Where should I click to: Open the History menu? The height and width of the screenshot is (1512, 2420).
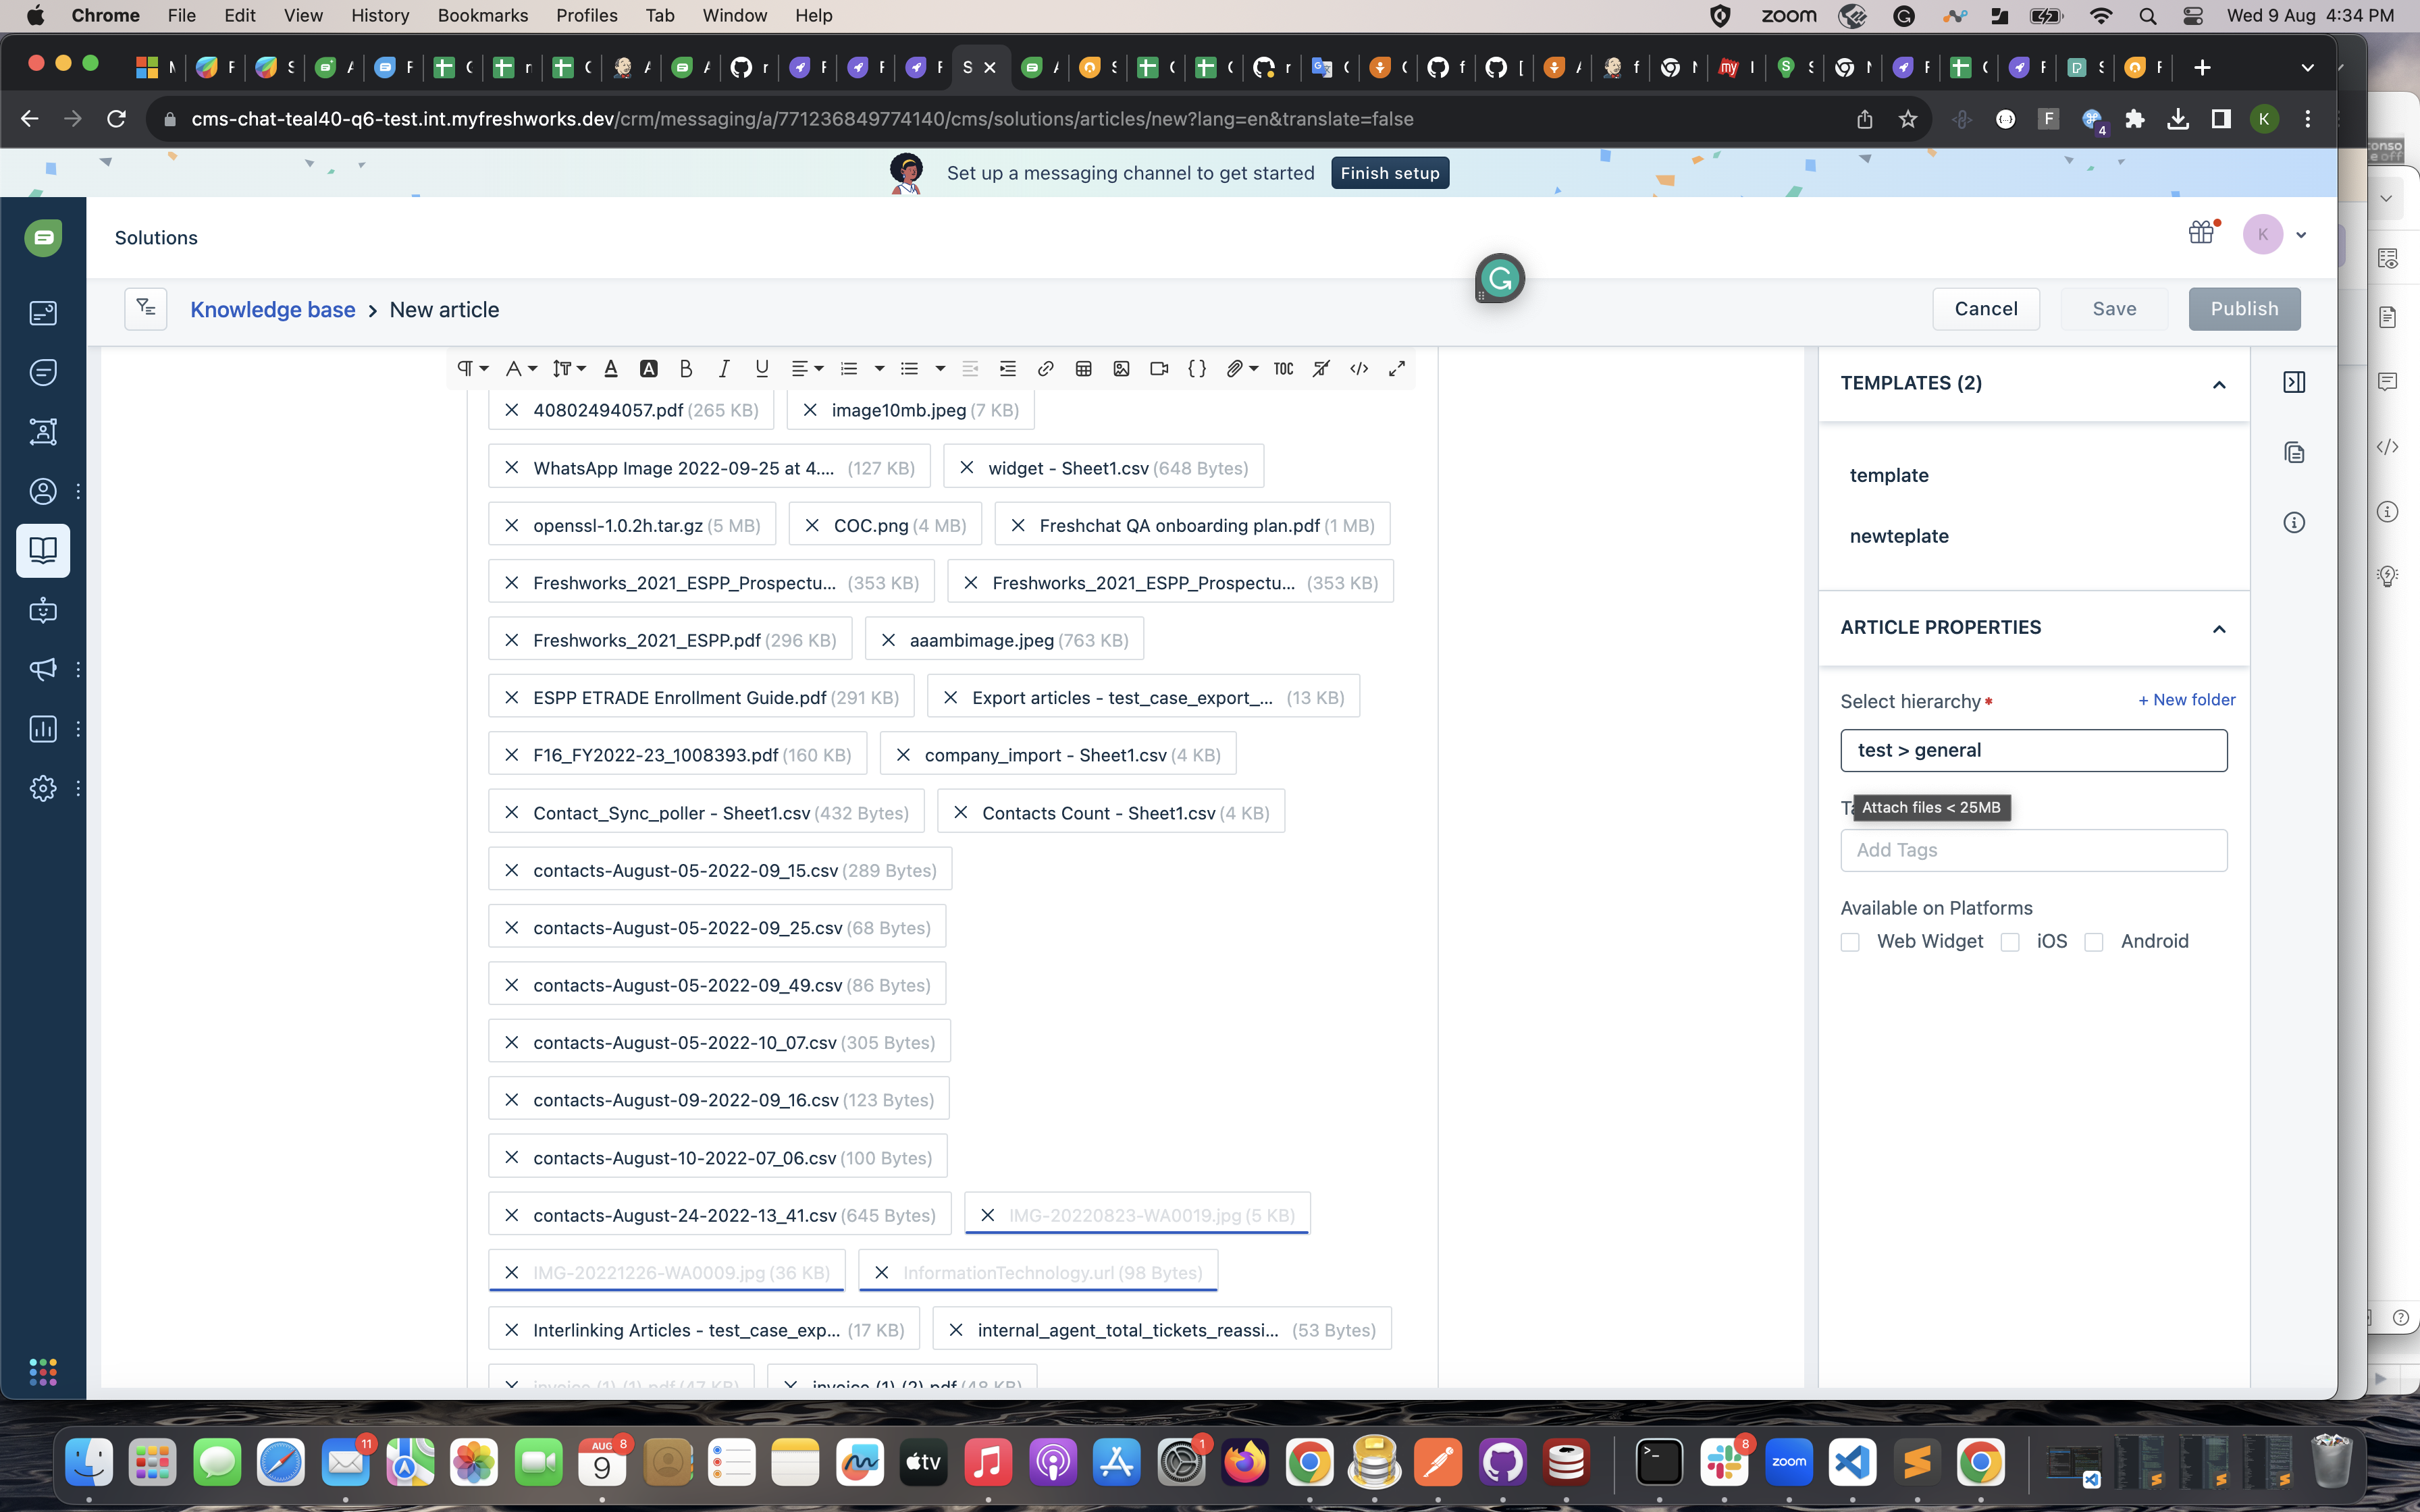[380, 15]
